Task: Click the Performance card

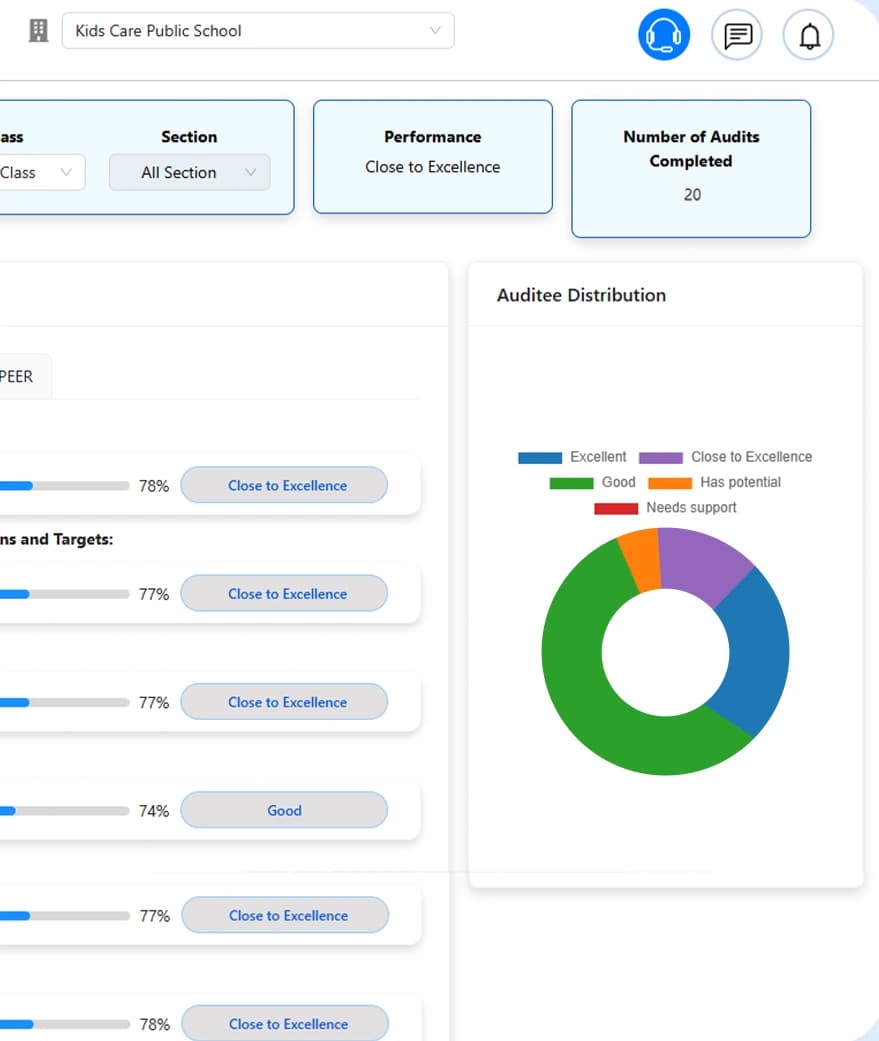Action: point(433,157)
